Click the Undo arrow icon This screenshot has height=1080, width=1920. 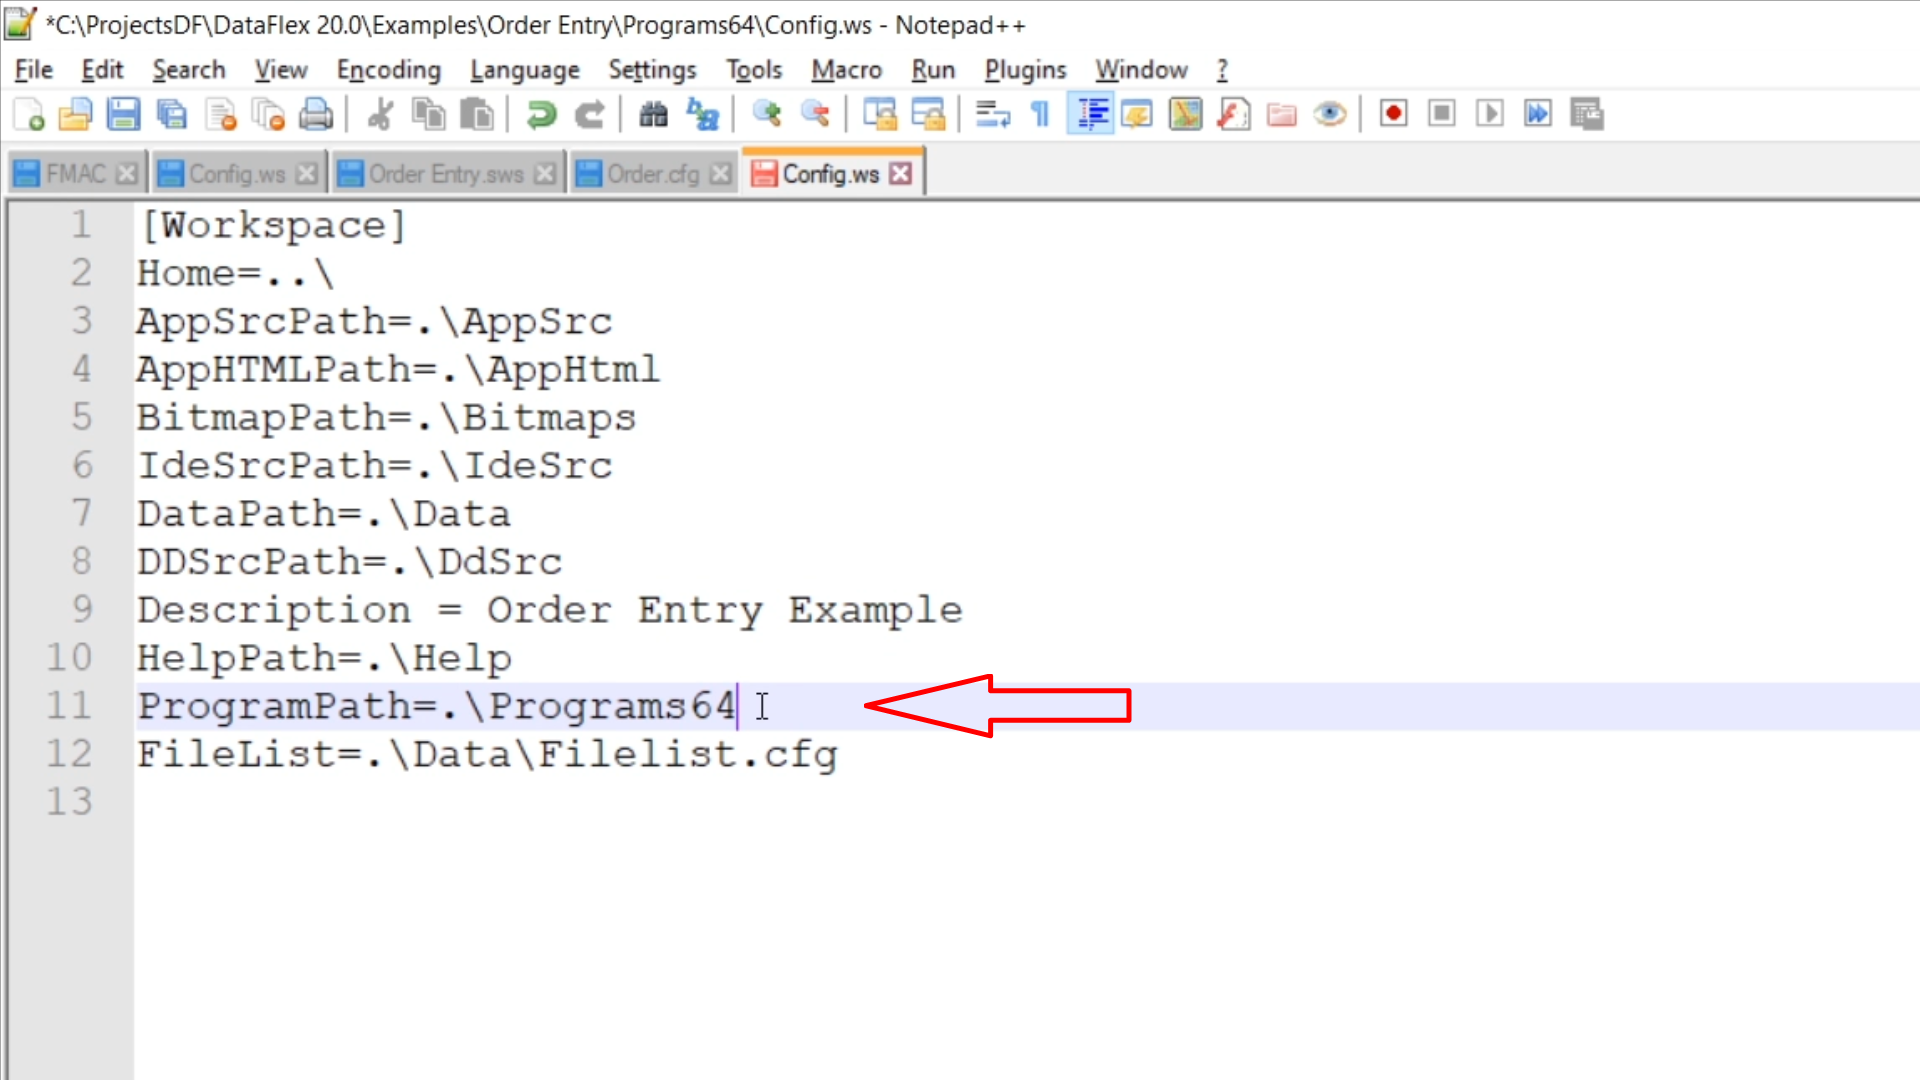pyautogui.click(x=541, y=114)
